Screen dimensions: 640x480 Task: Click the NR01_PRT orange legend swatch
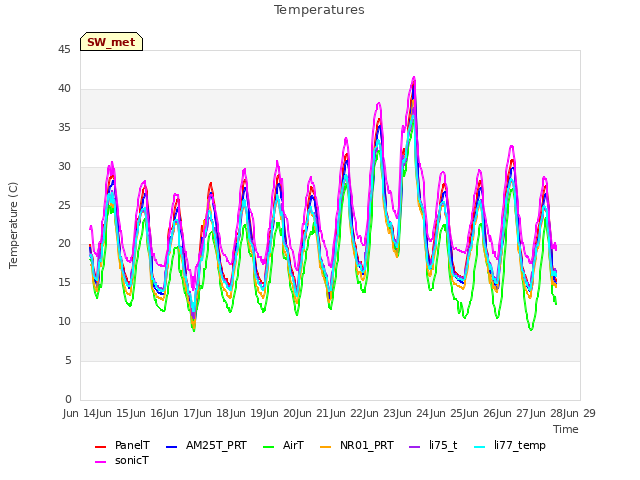tap(325, 447)
